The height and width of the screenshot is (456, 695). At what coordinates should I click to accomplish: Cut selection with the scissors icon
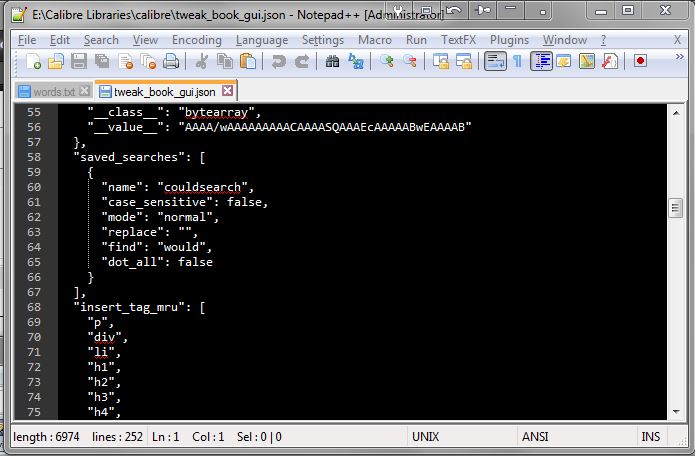[x=202, y=61]
